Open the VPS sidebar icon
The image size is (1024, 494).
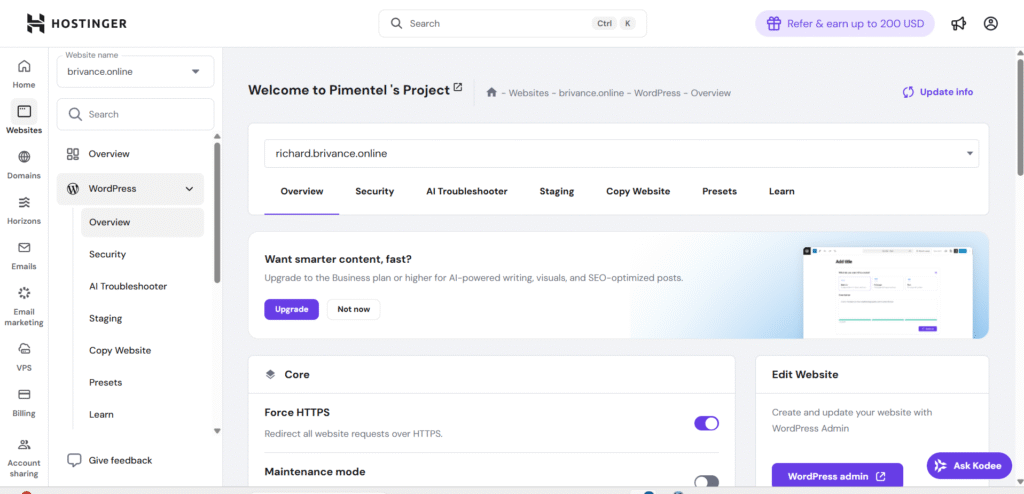[24, 349]
